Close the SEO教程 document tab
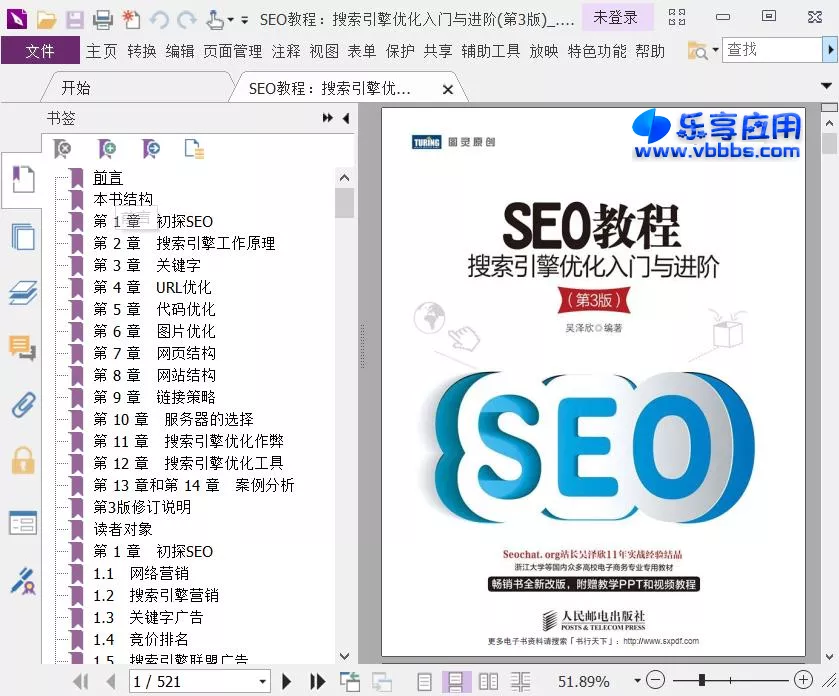The width and height of the screenshot is (839, 696). (448, 89)
